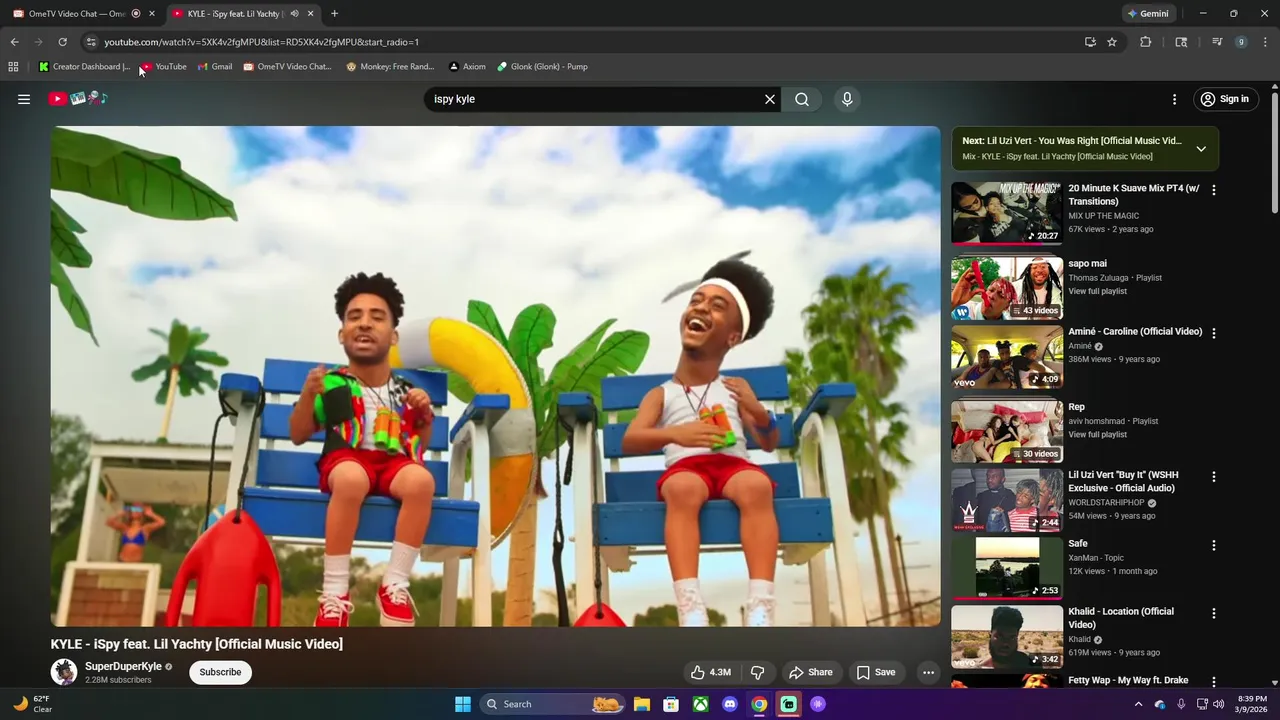
Task: Open the sapo mai playlist thumbnail
Action: click(1007, 288)
